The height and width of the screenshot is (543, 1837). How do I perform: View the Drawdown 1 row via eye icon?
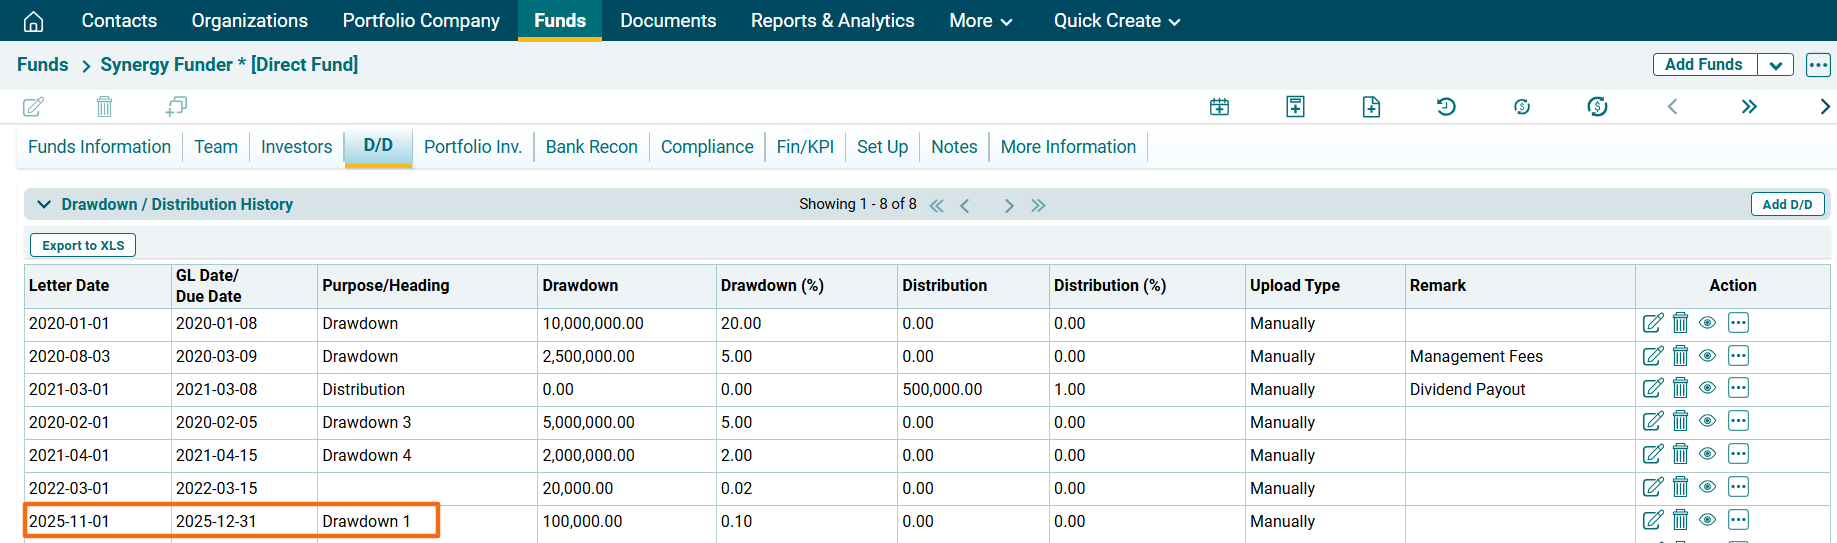pyautogui.click(x=1707, y=520)
